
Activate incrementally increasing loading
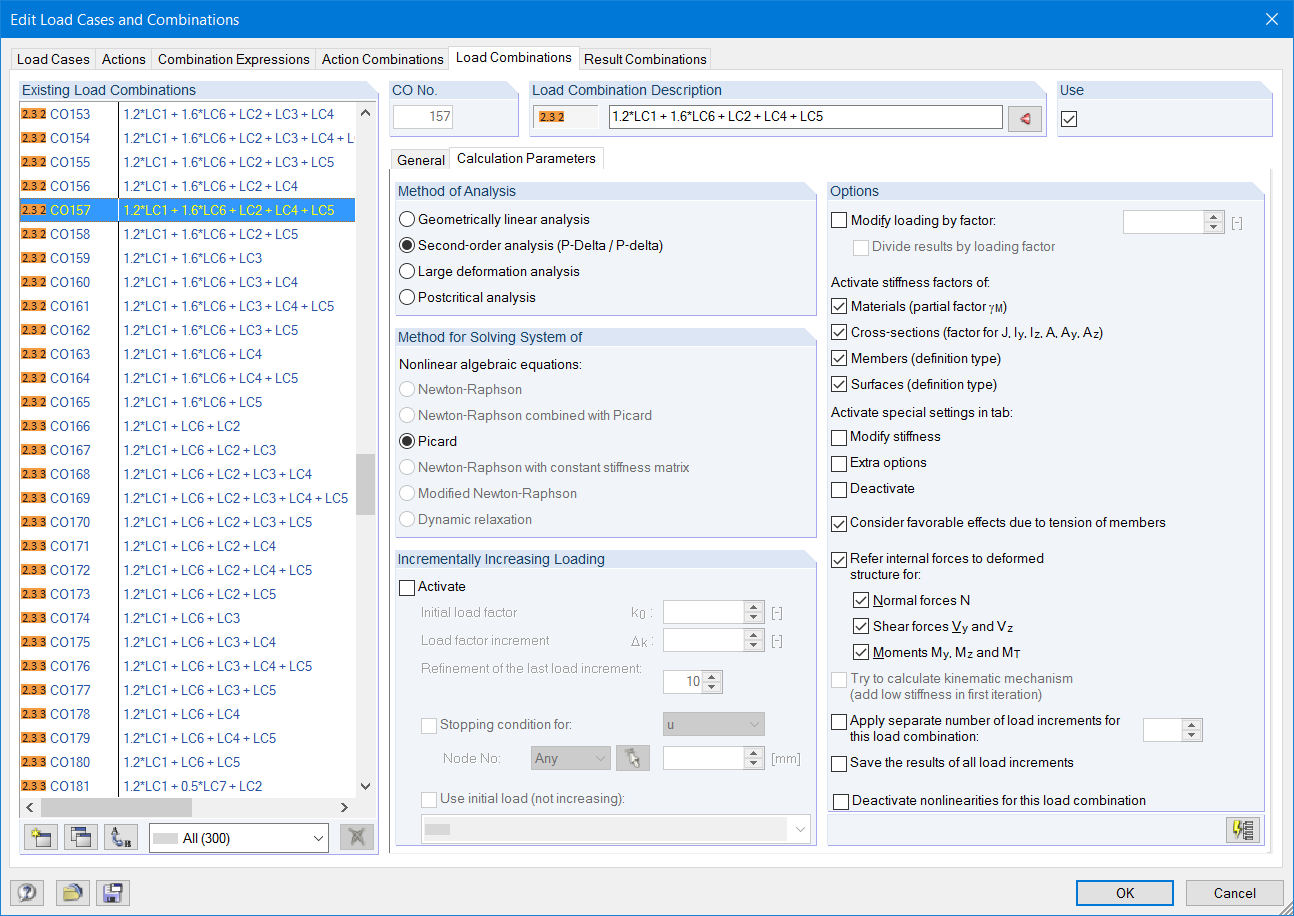click(407, 587)
